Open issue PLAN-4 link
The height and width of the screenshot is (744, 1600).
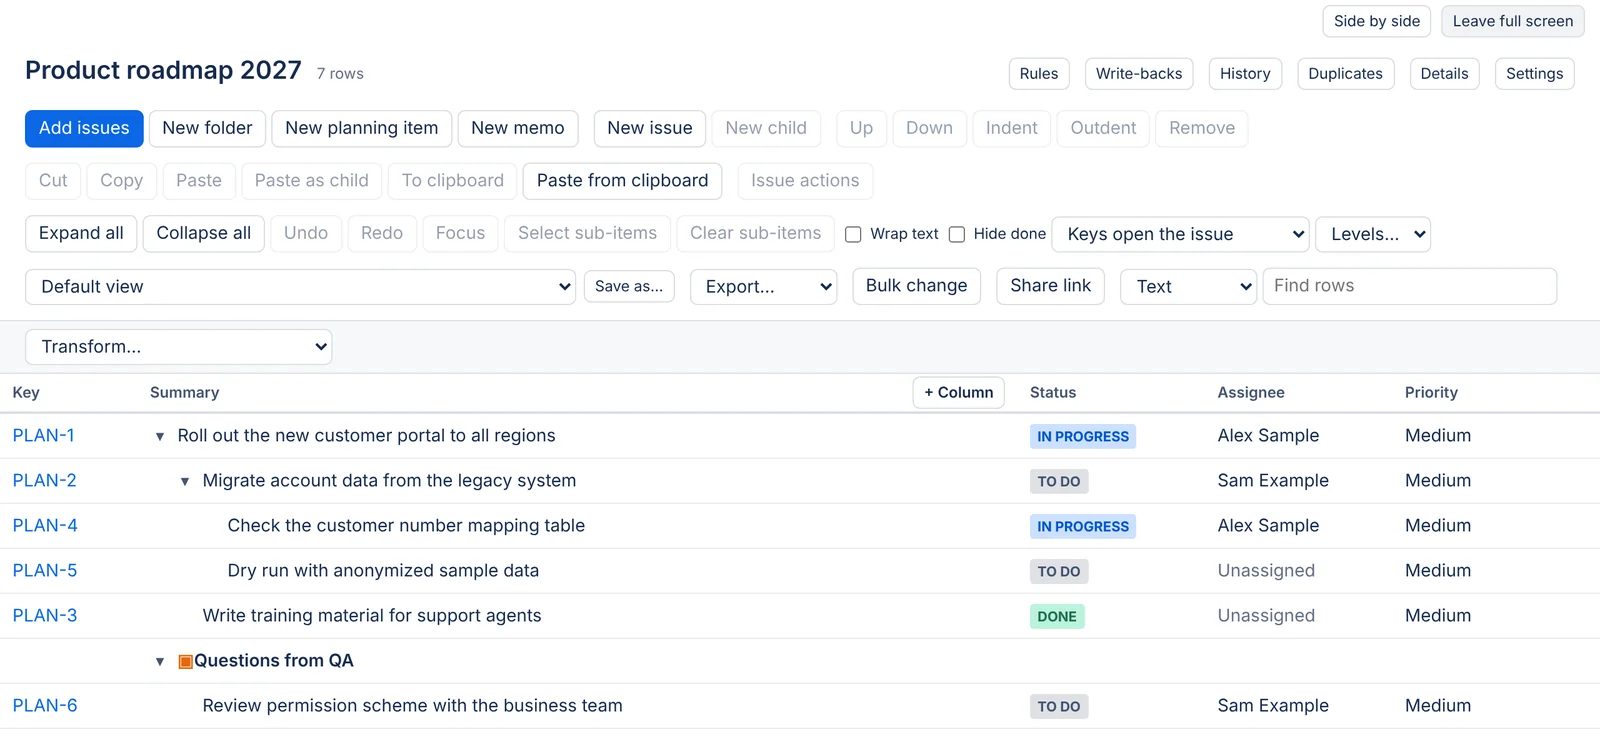[x=45, y=526]
